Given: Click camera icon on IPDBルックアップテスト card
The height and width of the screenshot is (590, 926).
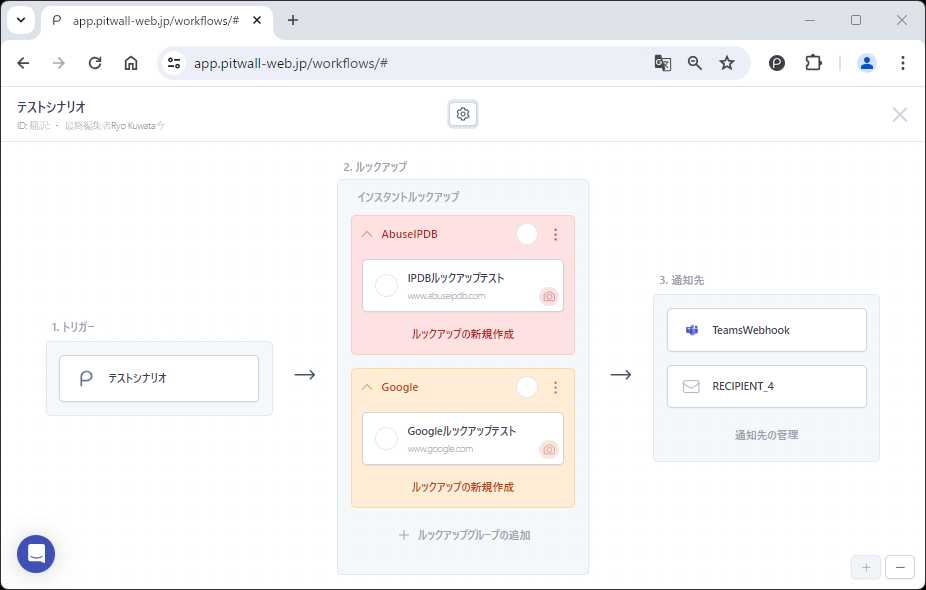Looking at the screenshot, I should pos(548,297).
